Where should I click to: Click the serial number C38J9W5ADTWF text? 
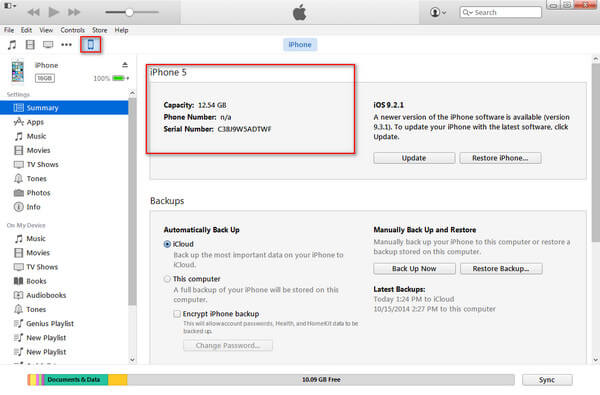coord(245,129)
